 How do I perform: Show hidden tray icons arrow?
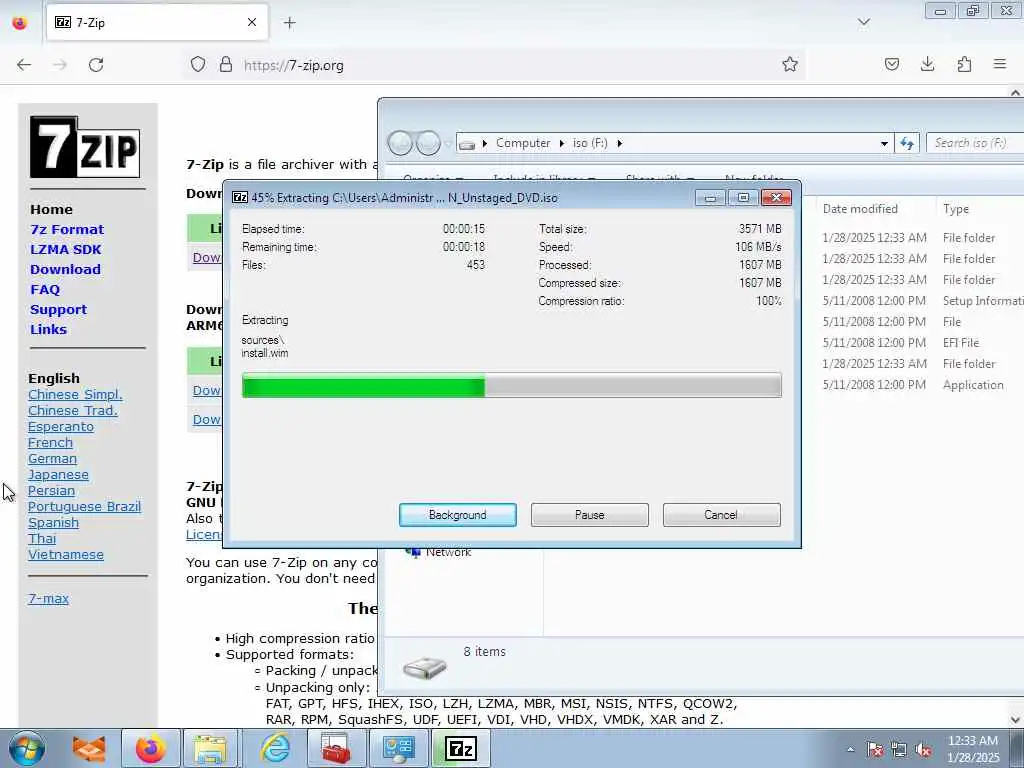pos(850,749)
